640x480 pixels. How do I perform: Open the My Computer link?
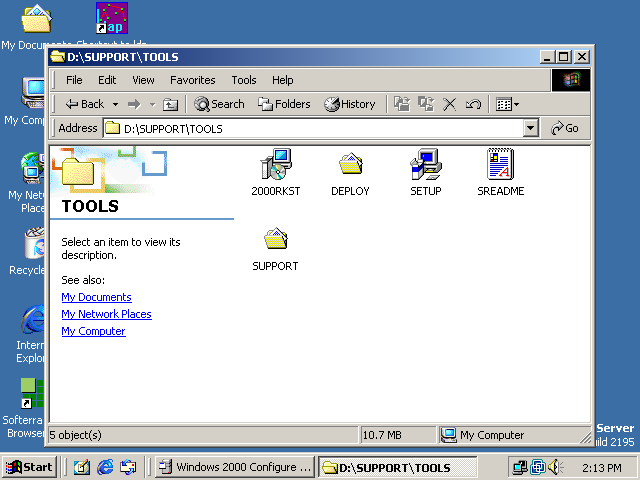tap(93, 331)
